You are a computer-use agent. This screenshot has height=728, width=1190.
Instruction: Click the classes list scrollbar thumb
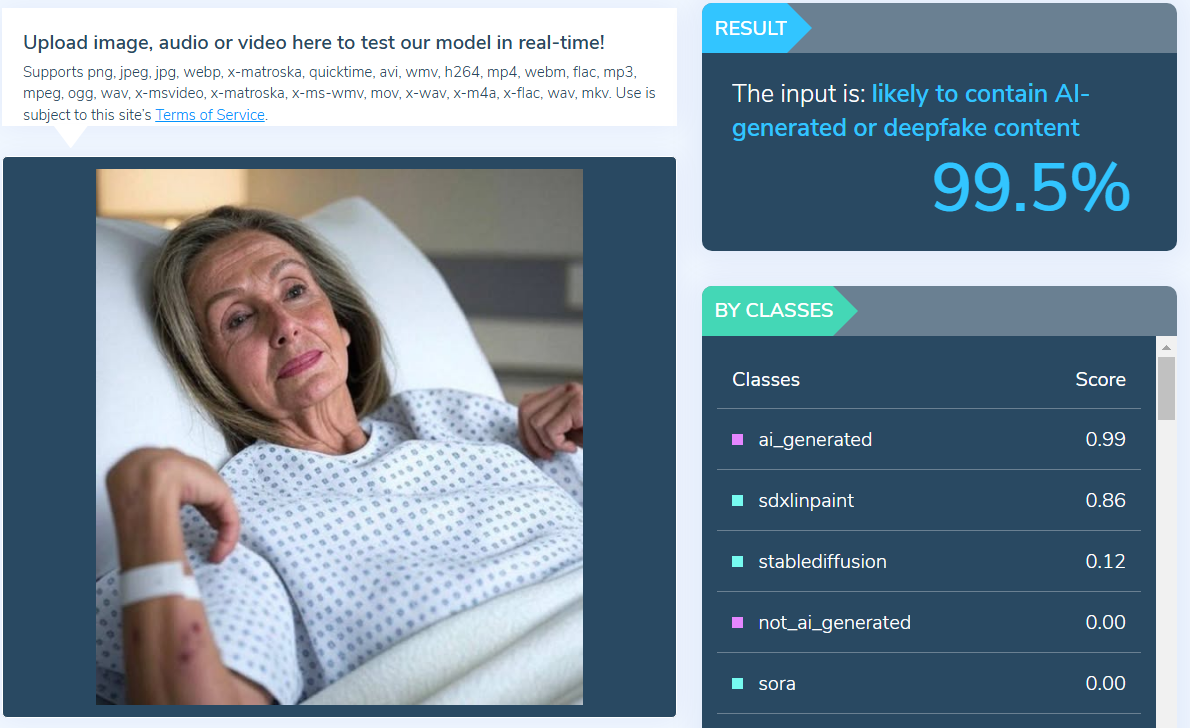pos(1166,388)
